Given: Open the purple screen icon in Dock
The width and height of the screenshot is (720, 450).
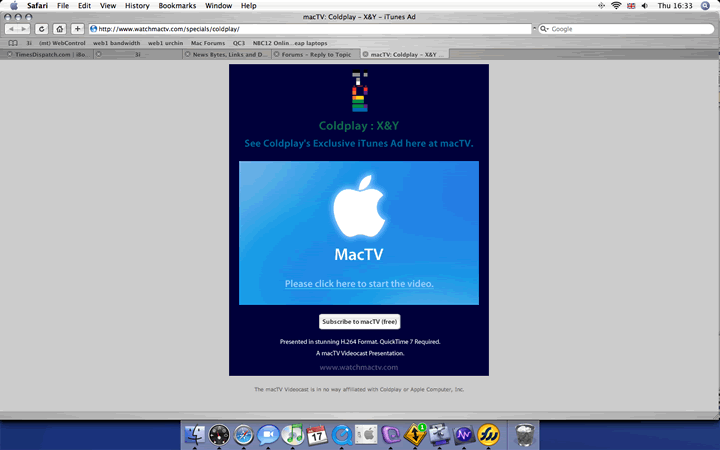Looking at the screenshot, I should [x=391, y=434].
